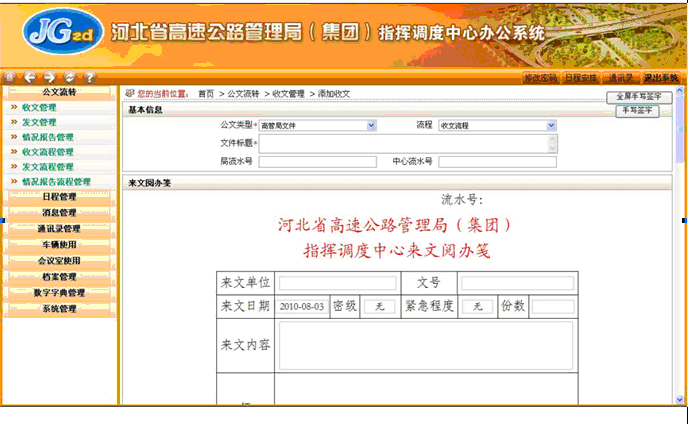
Task: Open the 公文类型 dropdown
Action: pyautogui.click(x=317, y=126)
